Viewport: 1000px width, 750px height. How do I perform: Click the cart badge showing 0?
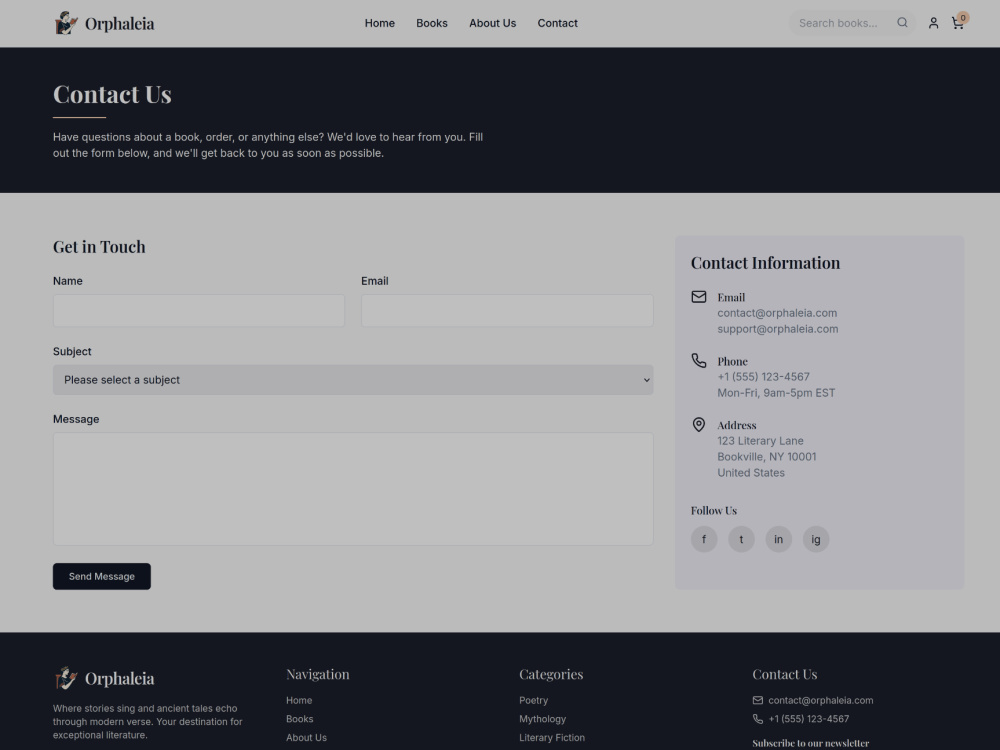click(963, 17)
